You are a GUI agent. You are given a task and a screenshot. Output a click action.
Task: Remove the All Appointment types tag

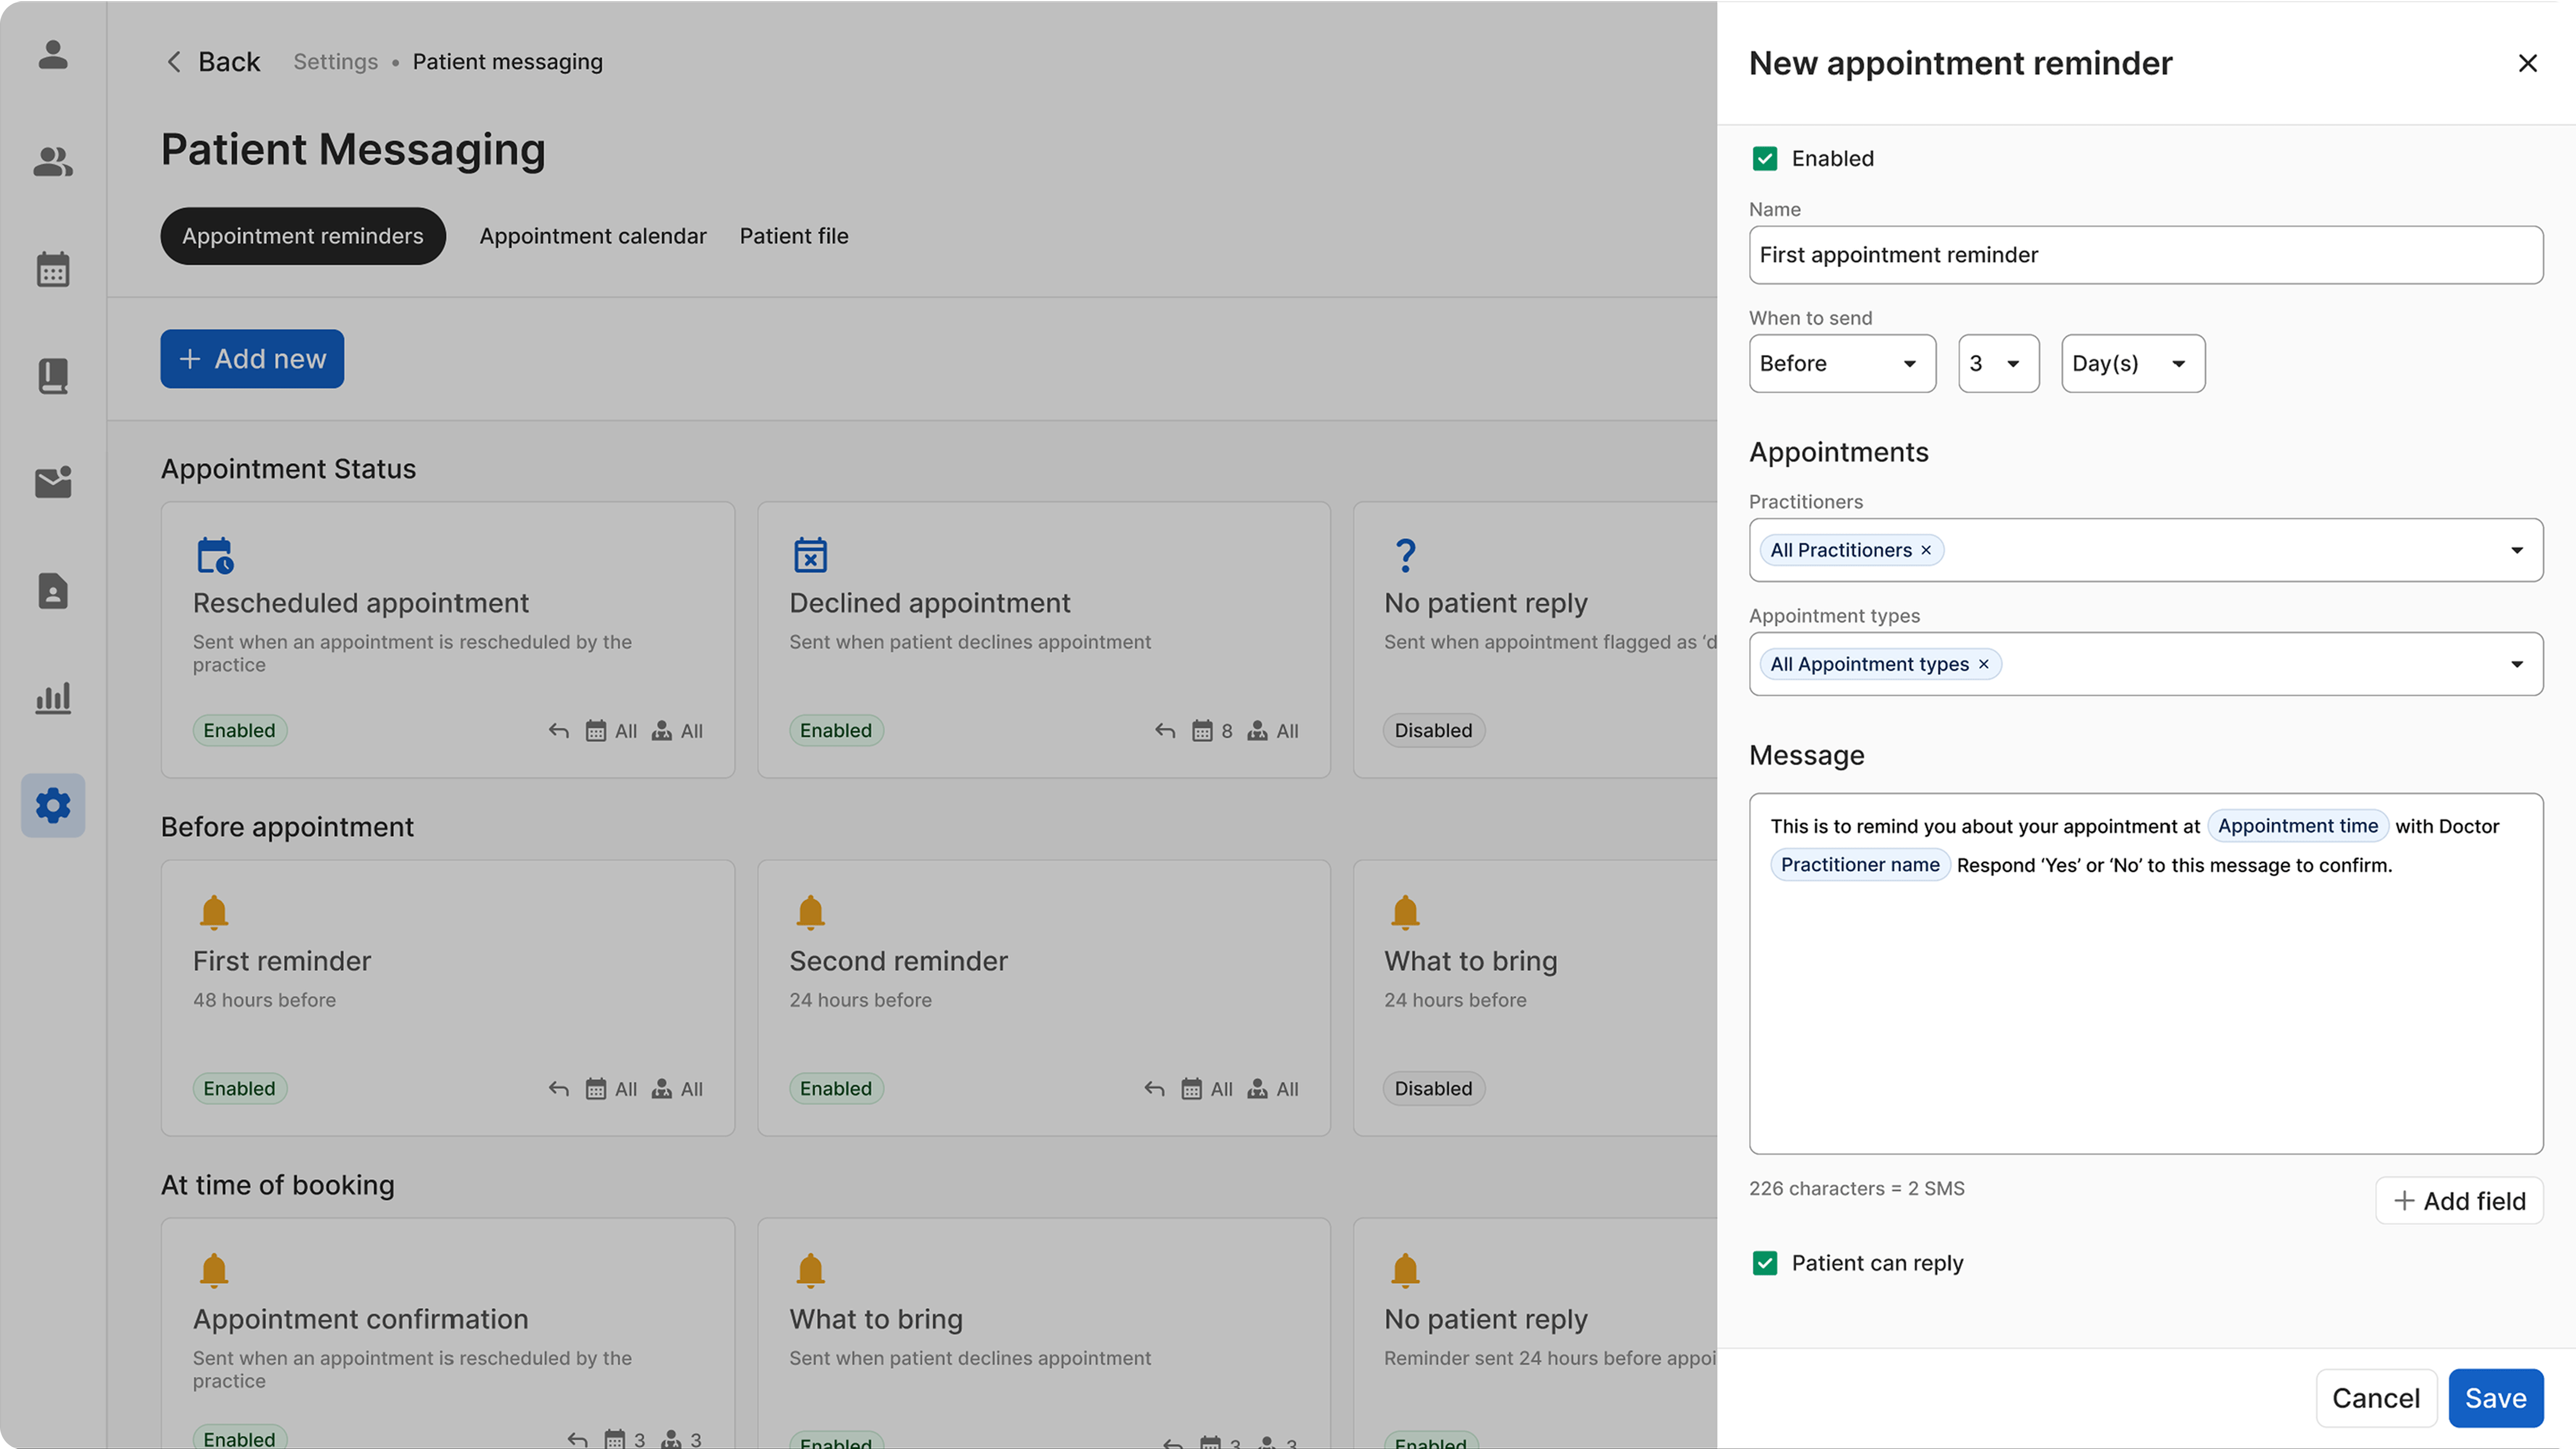click(1984, 664)
